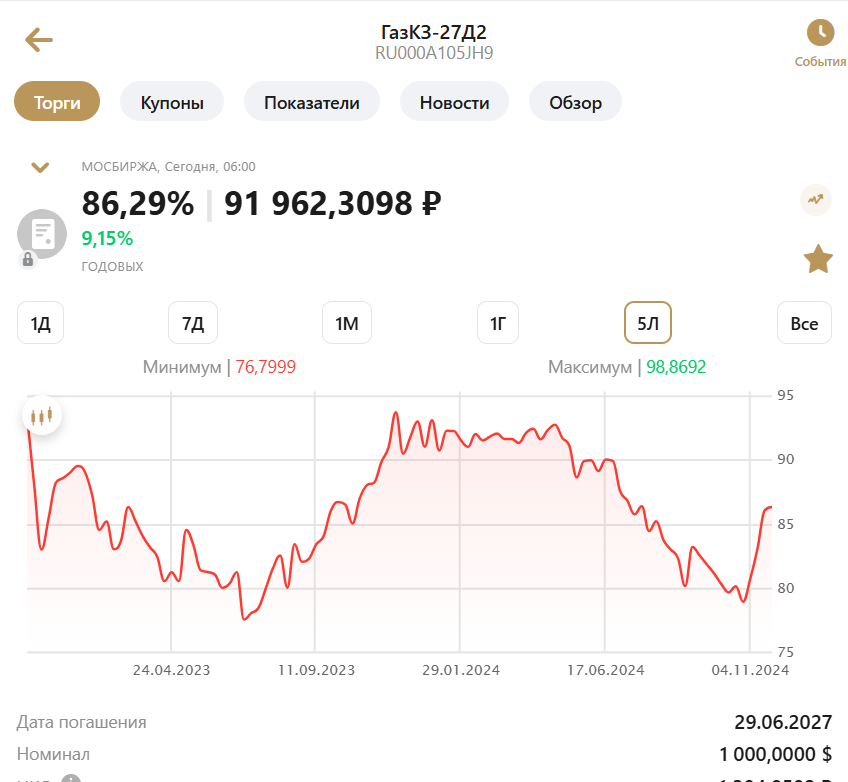848x782 pixels.
Task: Click chart date label 04.11.2024
Action: (750, 671)
